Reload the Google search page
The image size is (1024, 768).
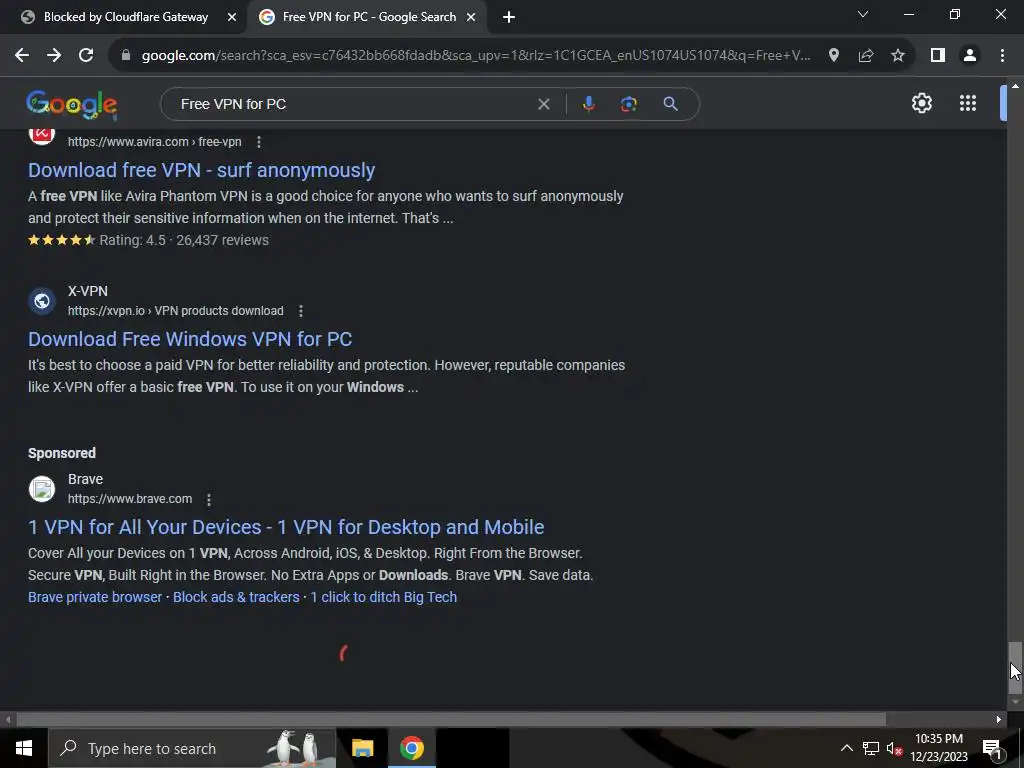86,56
